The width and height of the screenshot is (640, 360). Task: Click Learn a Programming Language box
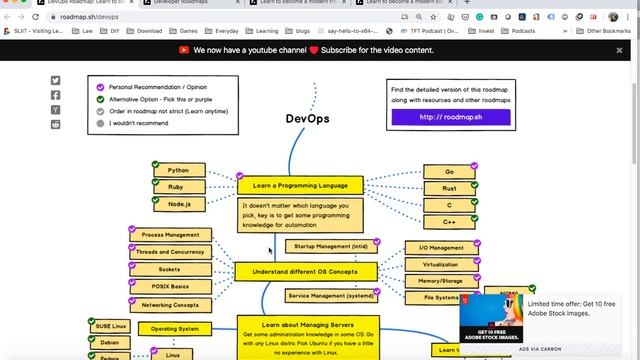[x=300, y=186]
